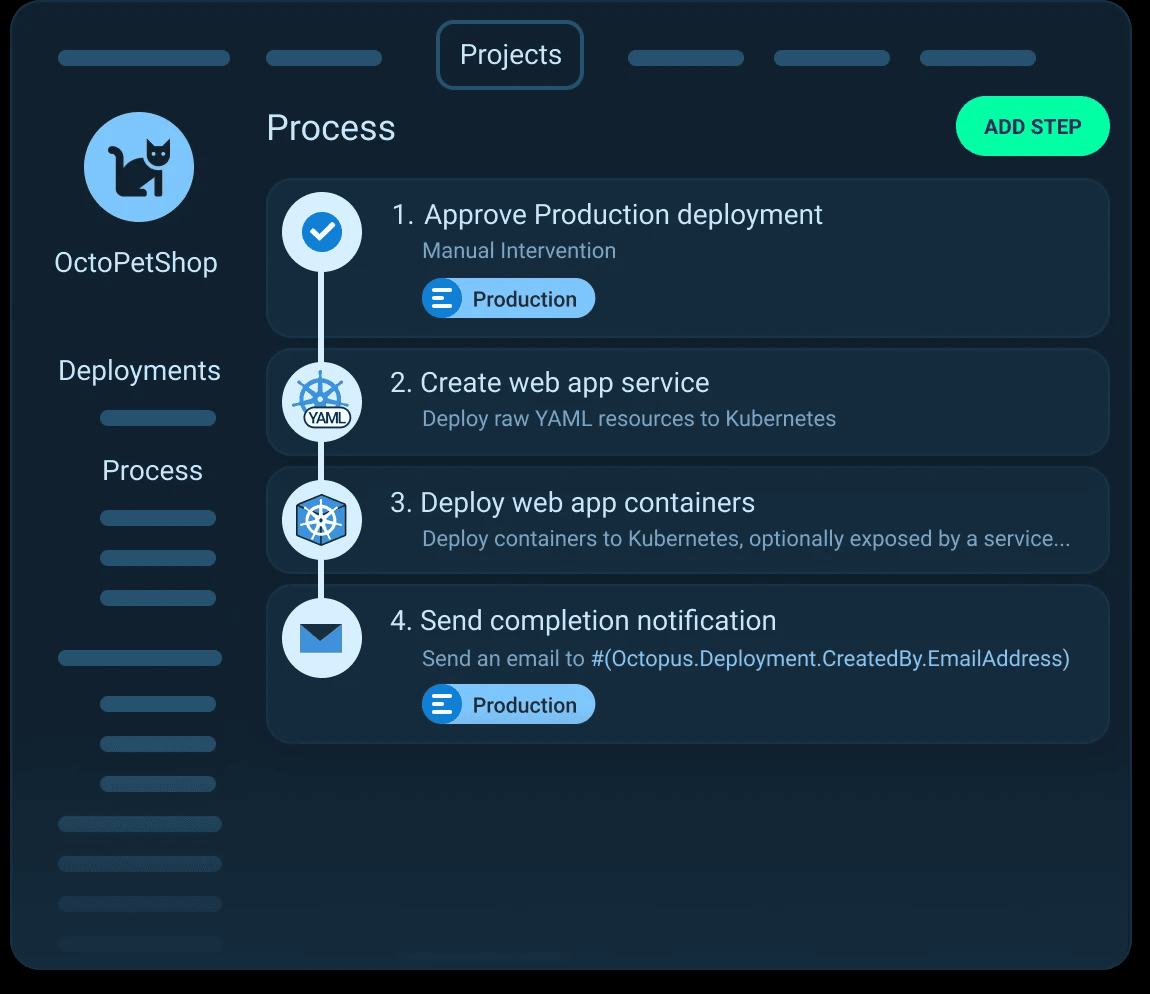Click the OctoPetShop project name
The image size is (1150, 994).
pos(136,263)
